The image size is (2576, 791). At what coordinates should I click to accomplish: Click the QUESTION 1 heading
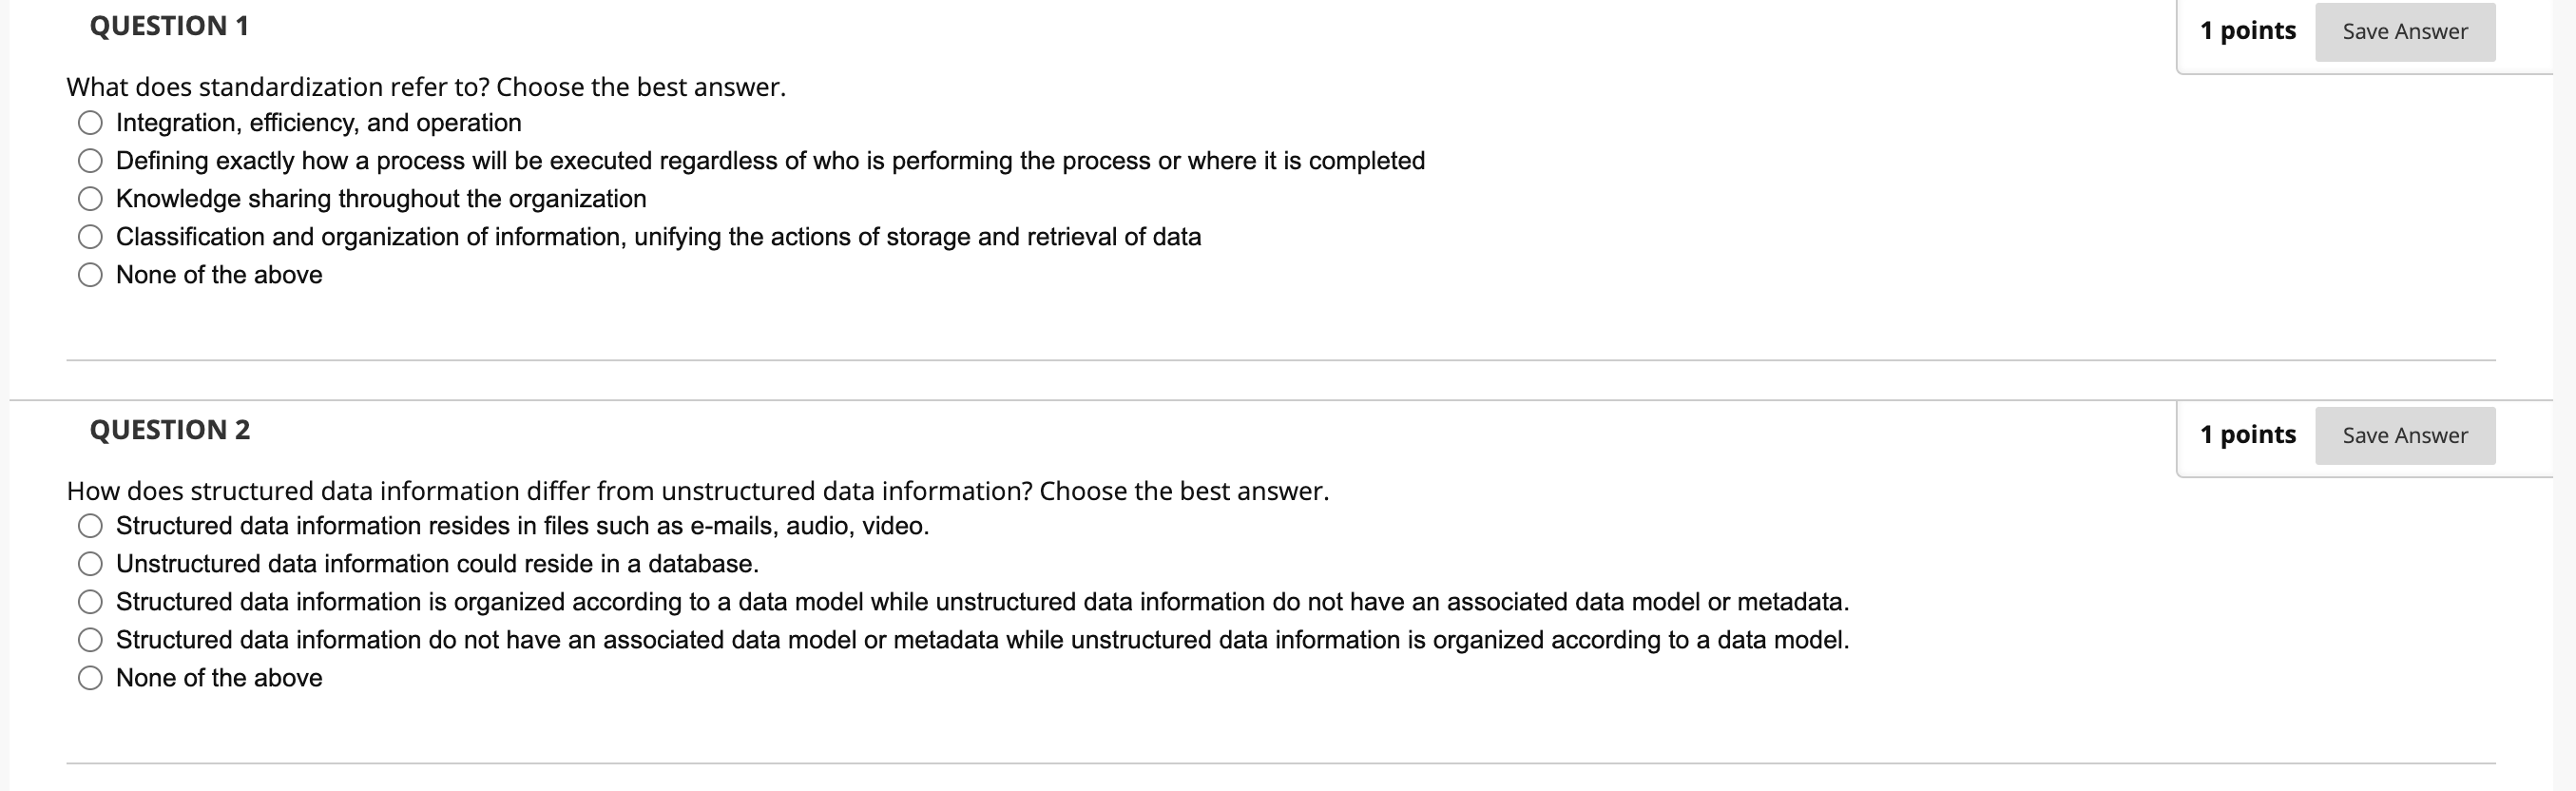pos(168,26)
